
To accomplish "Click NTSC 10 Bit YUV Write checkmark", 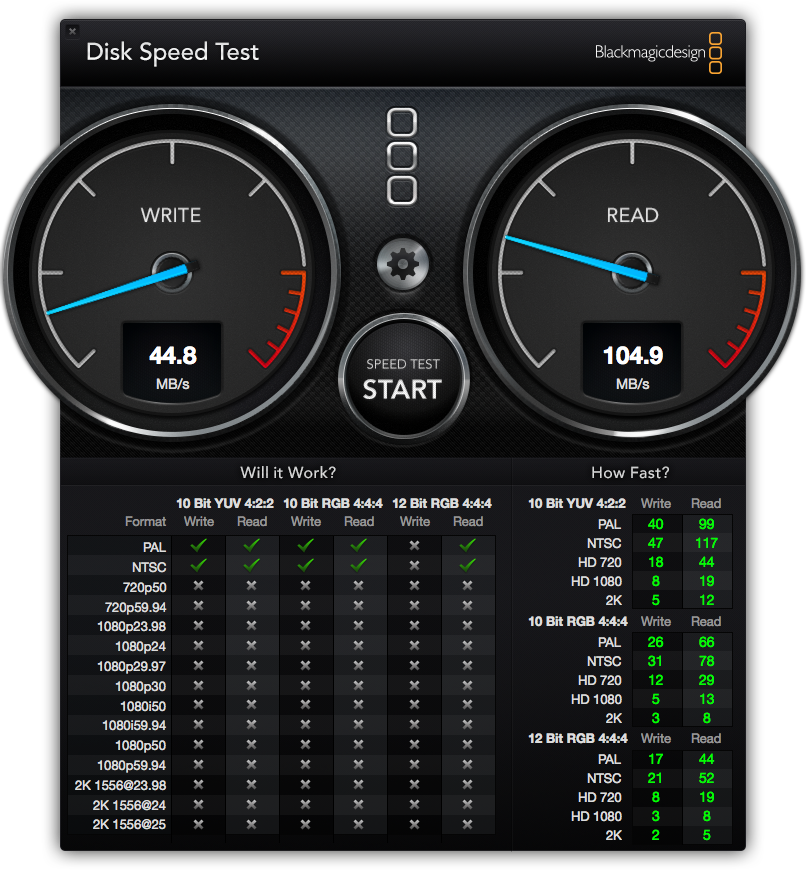I will coord(199,565).
